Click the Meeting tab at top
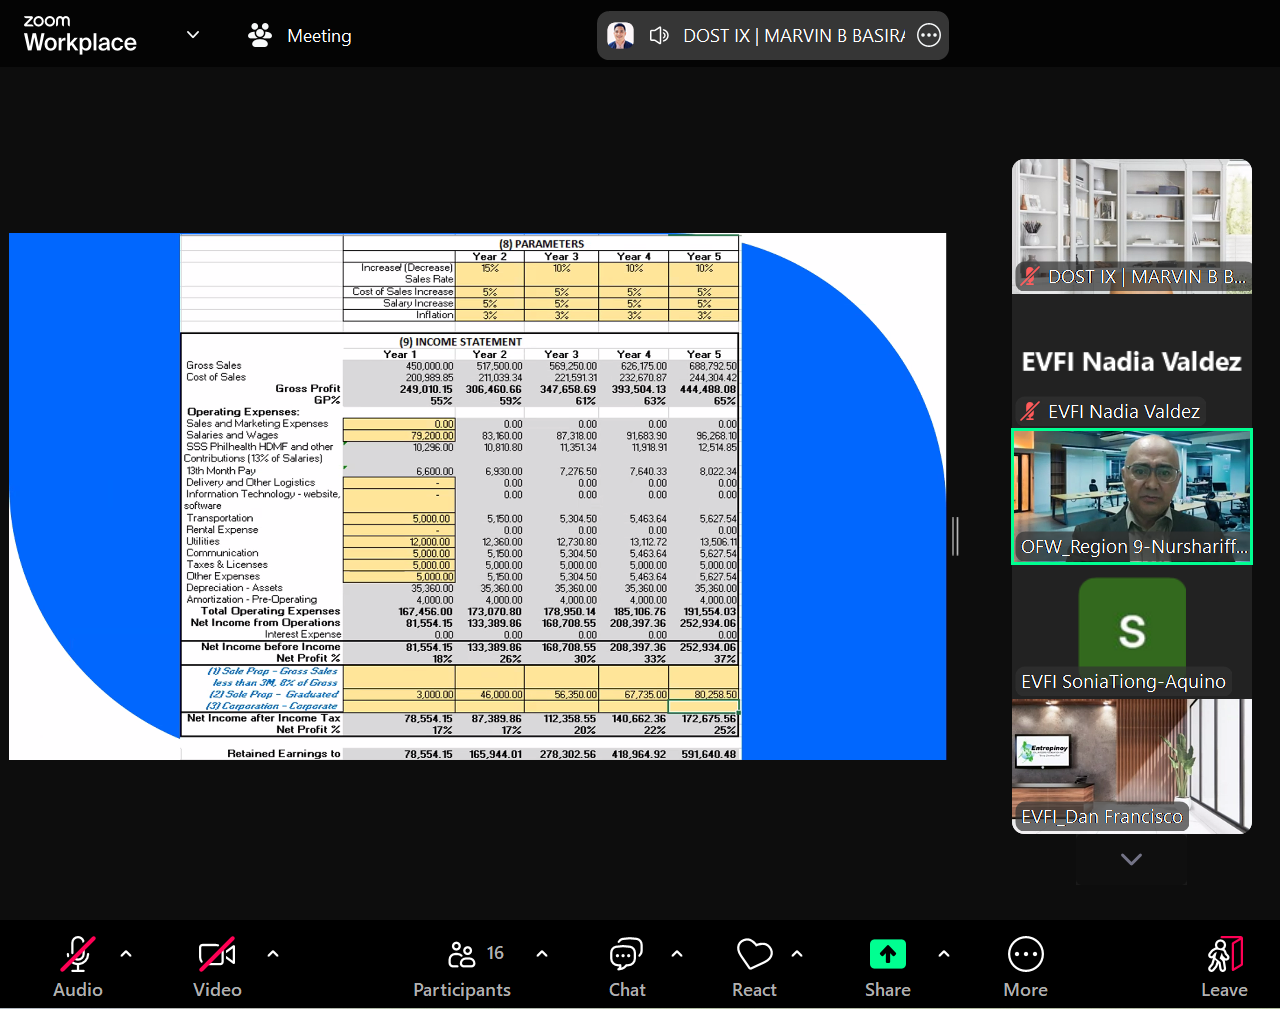The height and width of the screenshot is (1009, 1280). point(300,36)
